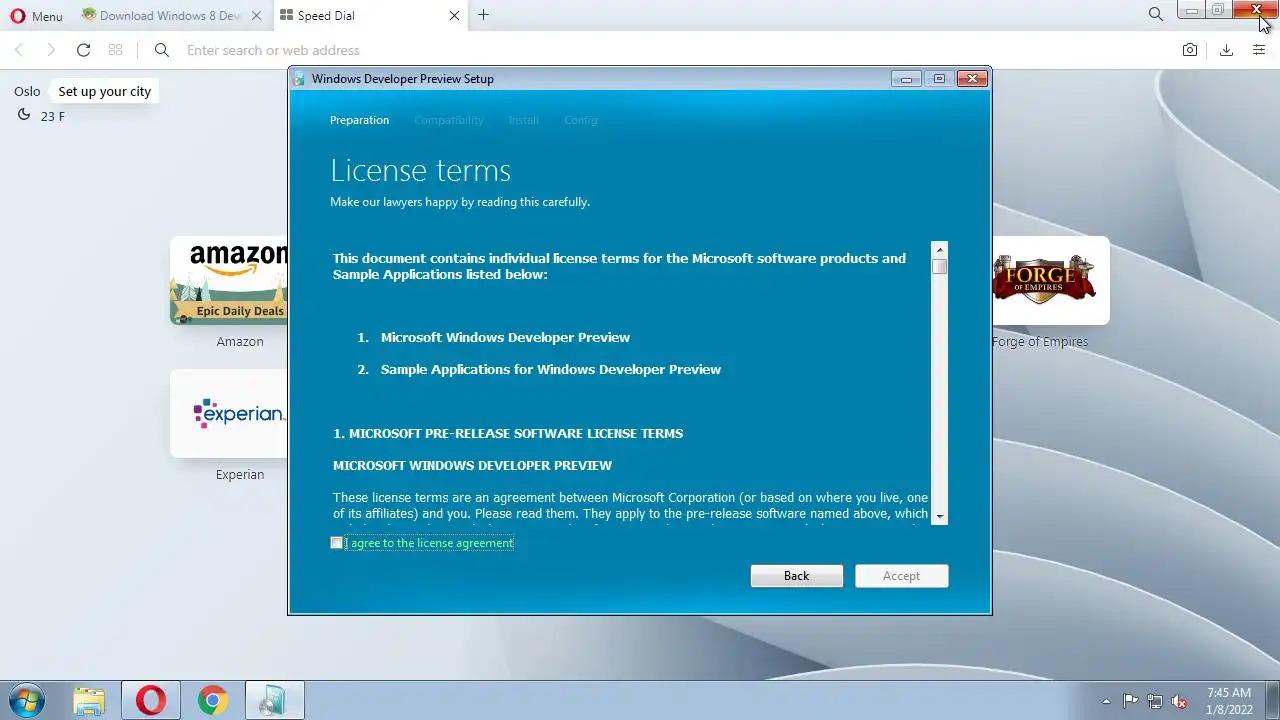Viewport: 1280px width, 720px height.
Task: Show hidden system tray icons
Action: (x=1106, y=701)
